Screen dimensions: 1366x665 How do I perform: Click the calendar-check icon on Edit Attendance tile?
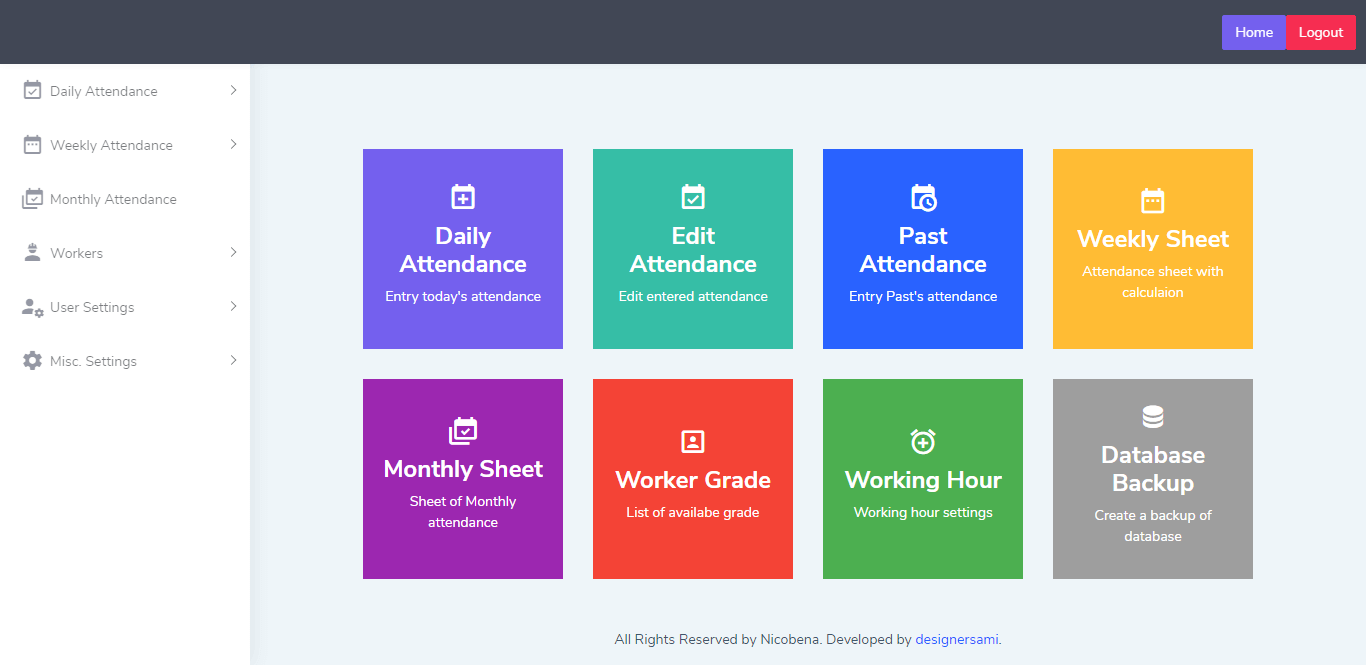693,197
